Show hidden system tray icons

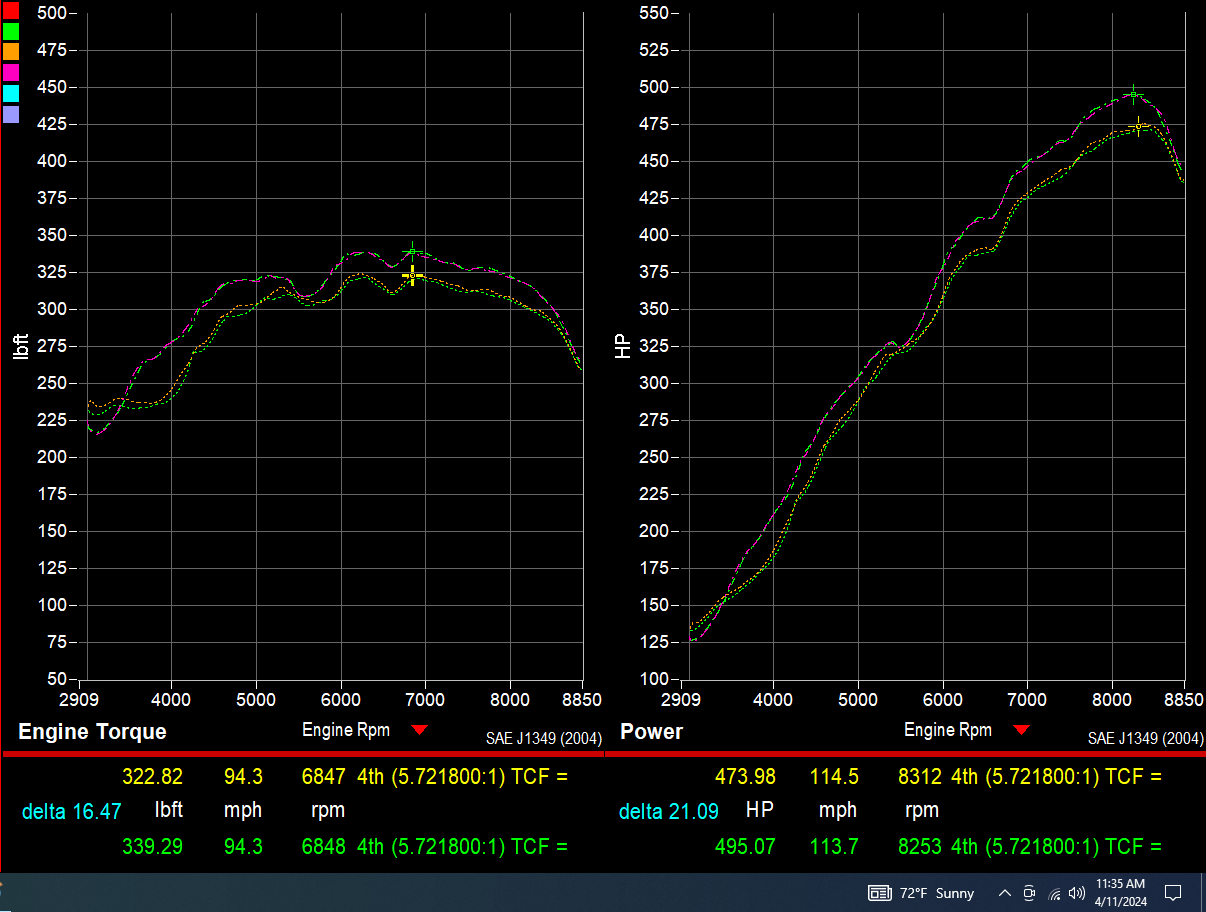coord(1004,893)
